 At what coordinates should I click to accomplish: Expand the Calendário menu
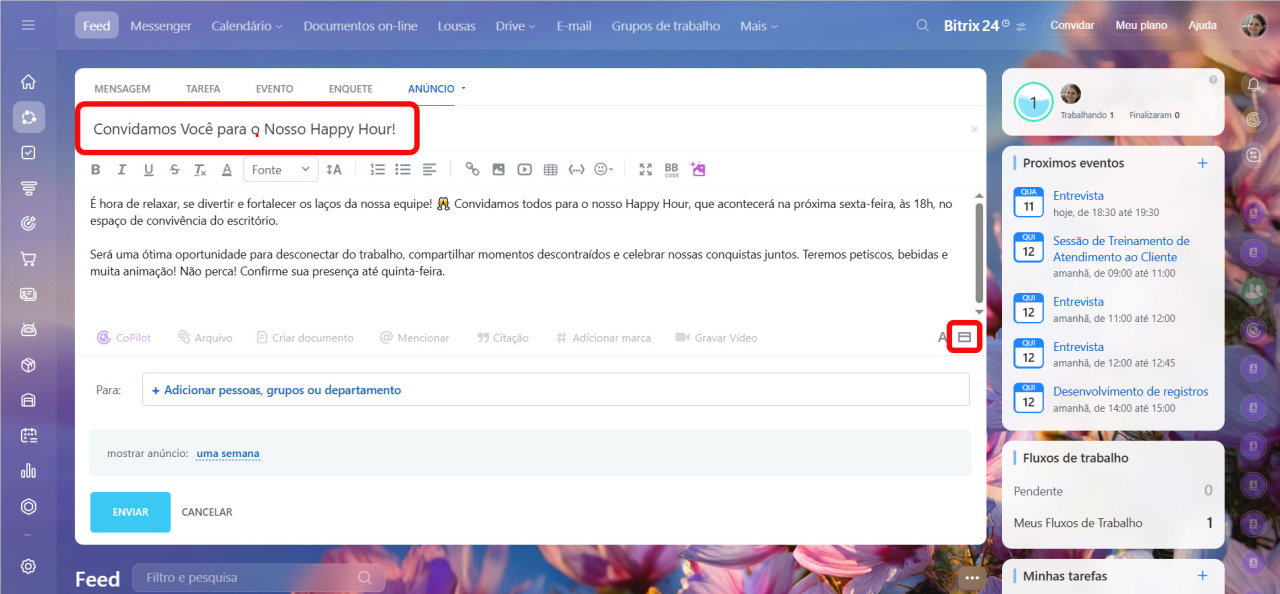click(247, 26)
